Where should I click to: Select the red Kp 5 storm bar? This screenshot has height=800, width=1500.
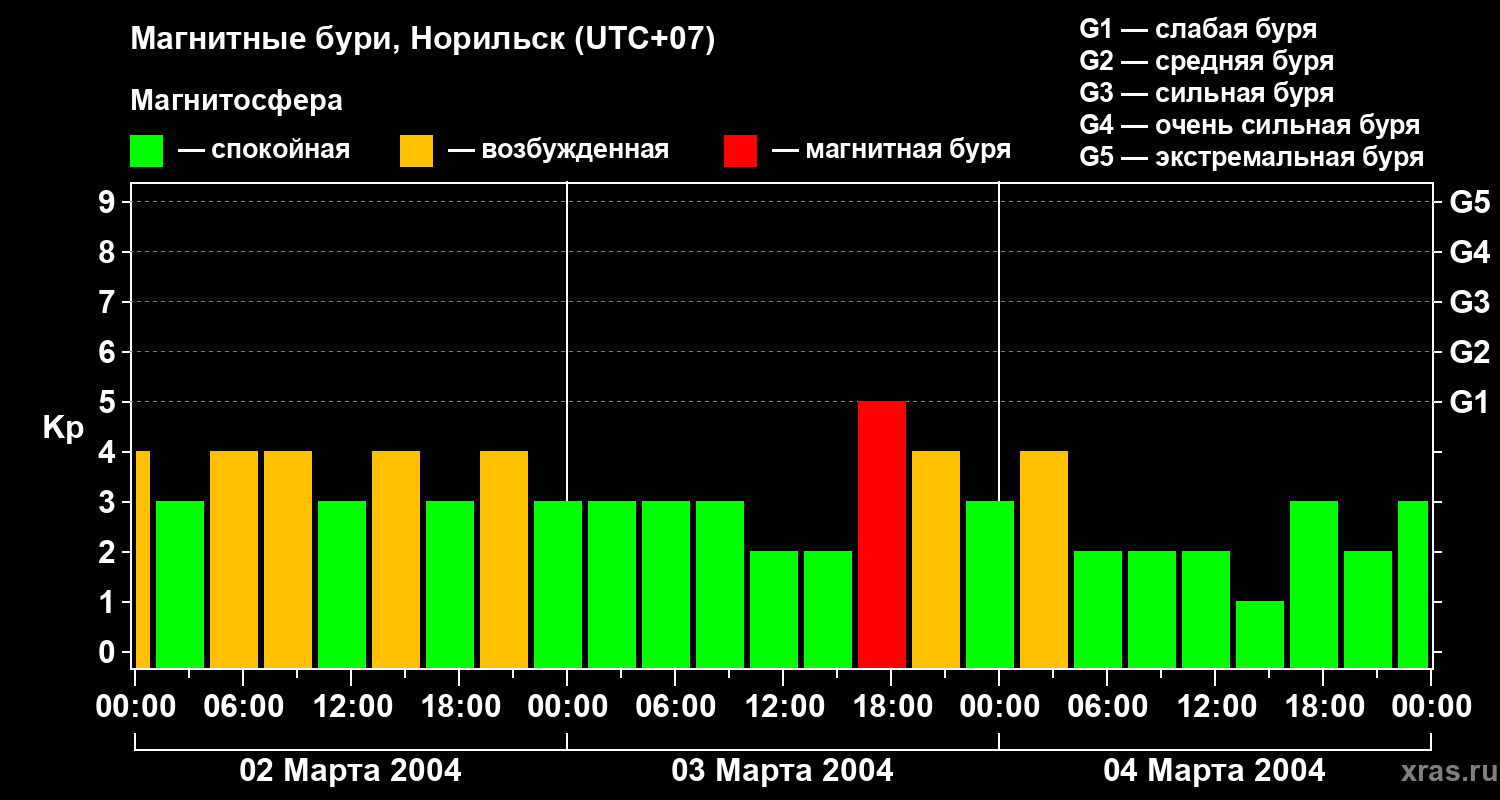(882, 534)
